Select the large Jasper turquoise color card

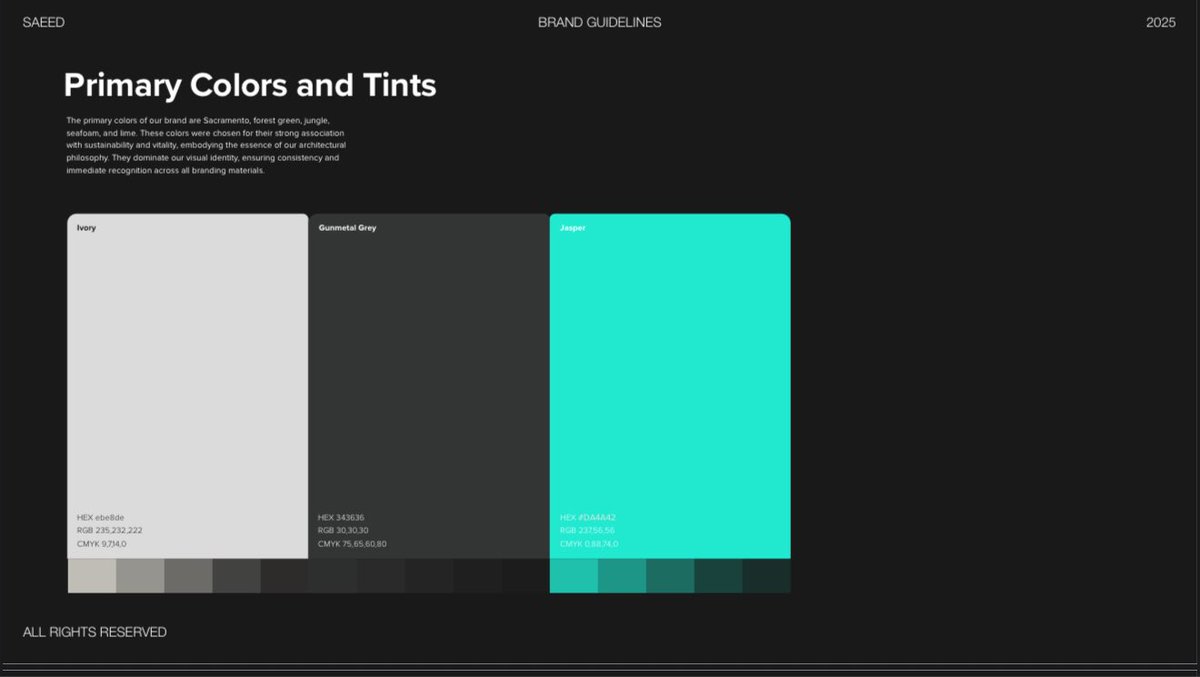(x=670, y=386)
